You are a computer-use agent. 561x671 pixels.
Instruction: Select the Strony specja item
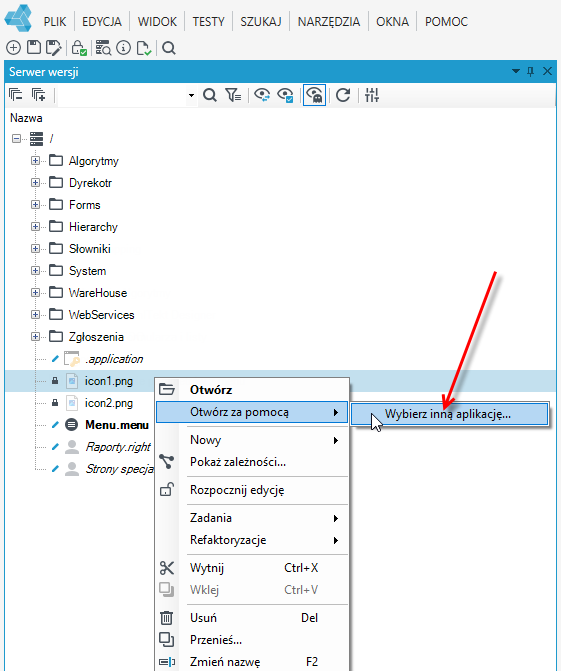pos(119,469)
